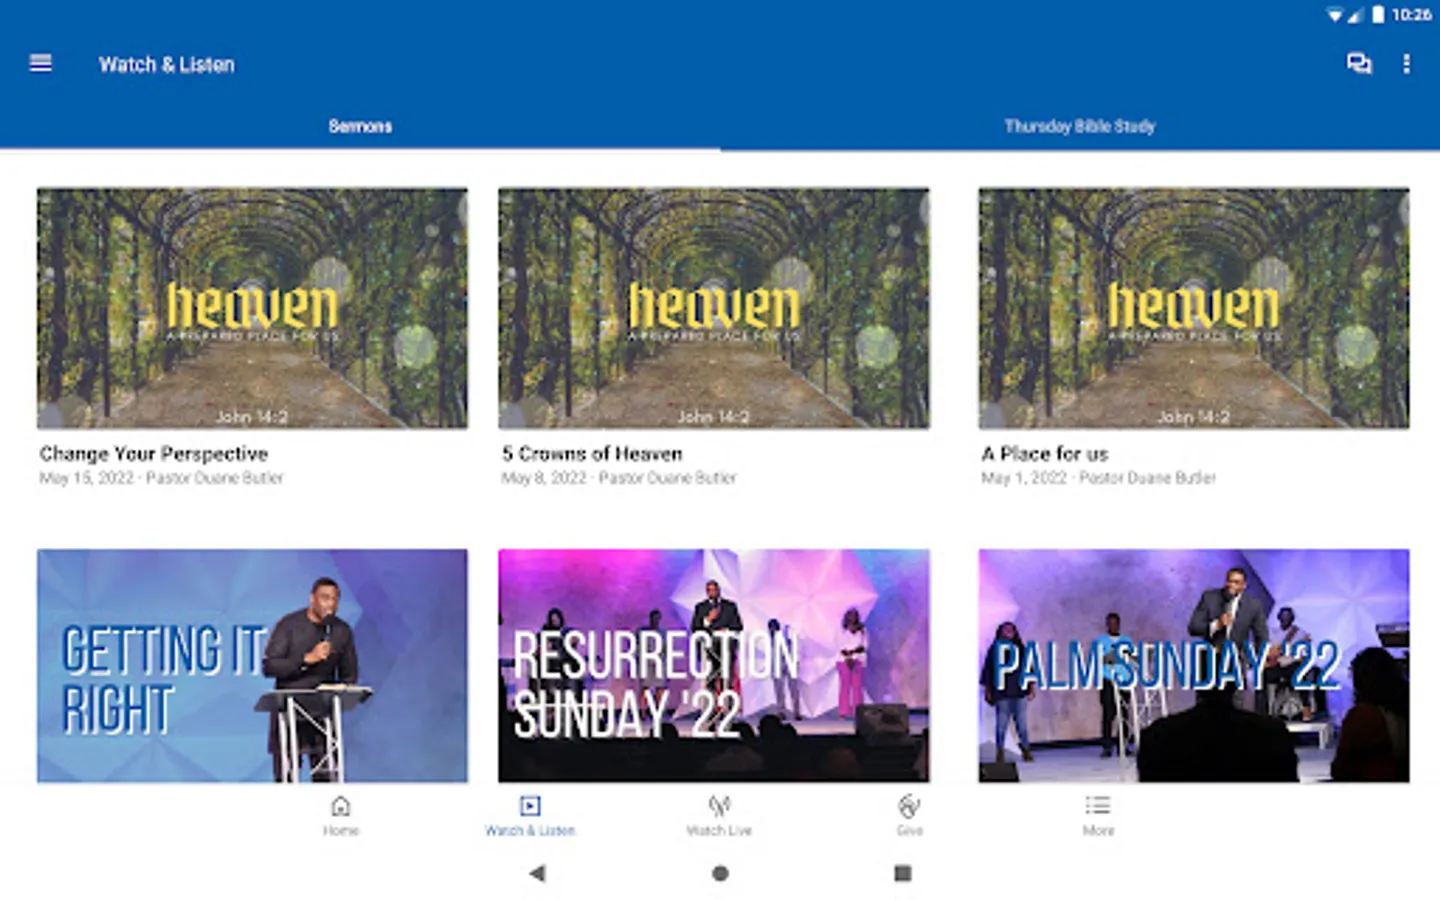Screen dimensions: 1440x900
Task: Open the three-dot overflow menu
Action: (x=1406, y=64)
